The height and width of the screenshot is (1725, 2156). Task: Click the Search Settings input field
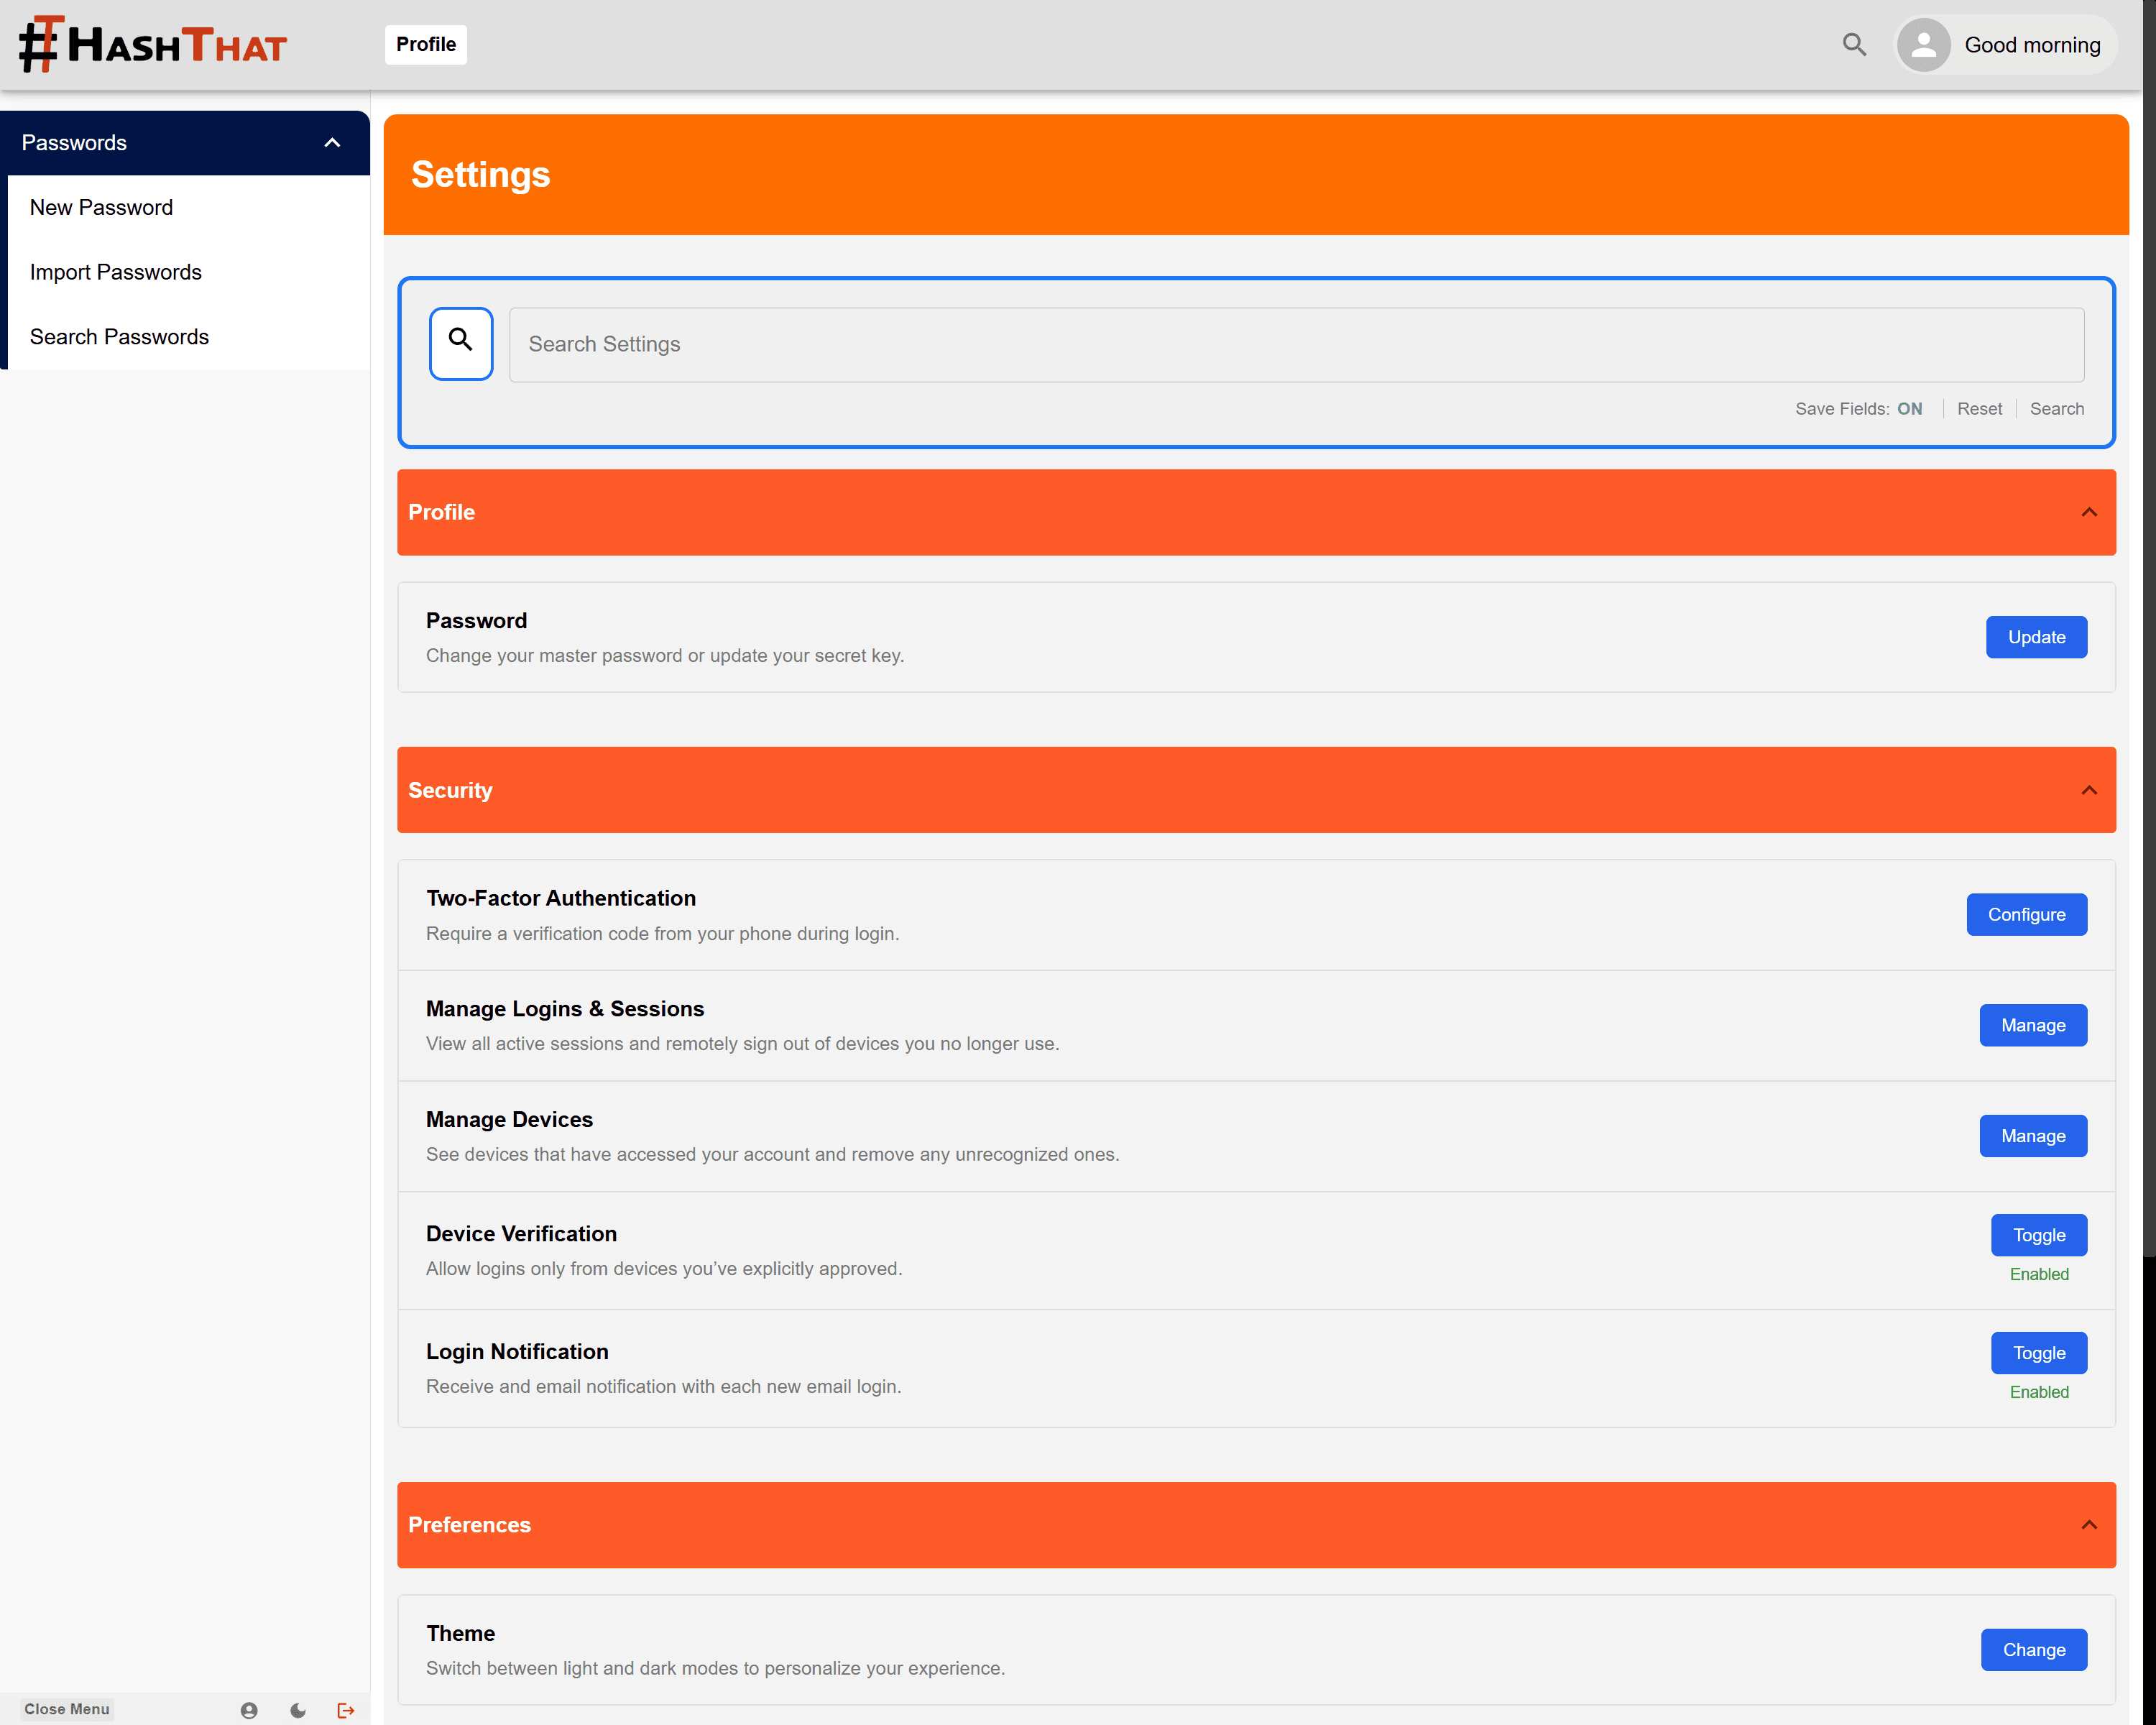point(1295,344)
